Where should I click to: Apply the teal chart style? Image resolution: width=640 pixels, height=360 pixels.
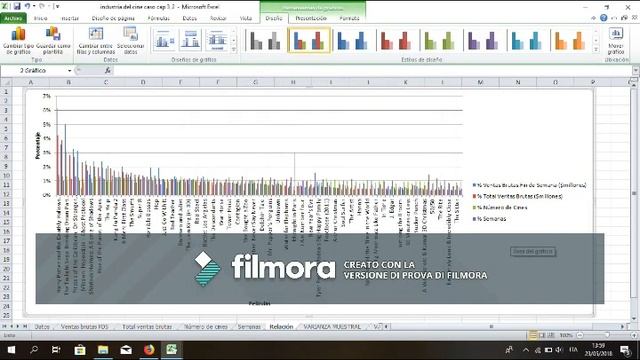(527, 40)
